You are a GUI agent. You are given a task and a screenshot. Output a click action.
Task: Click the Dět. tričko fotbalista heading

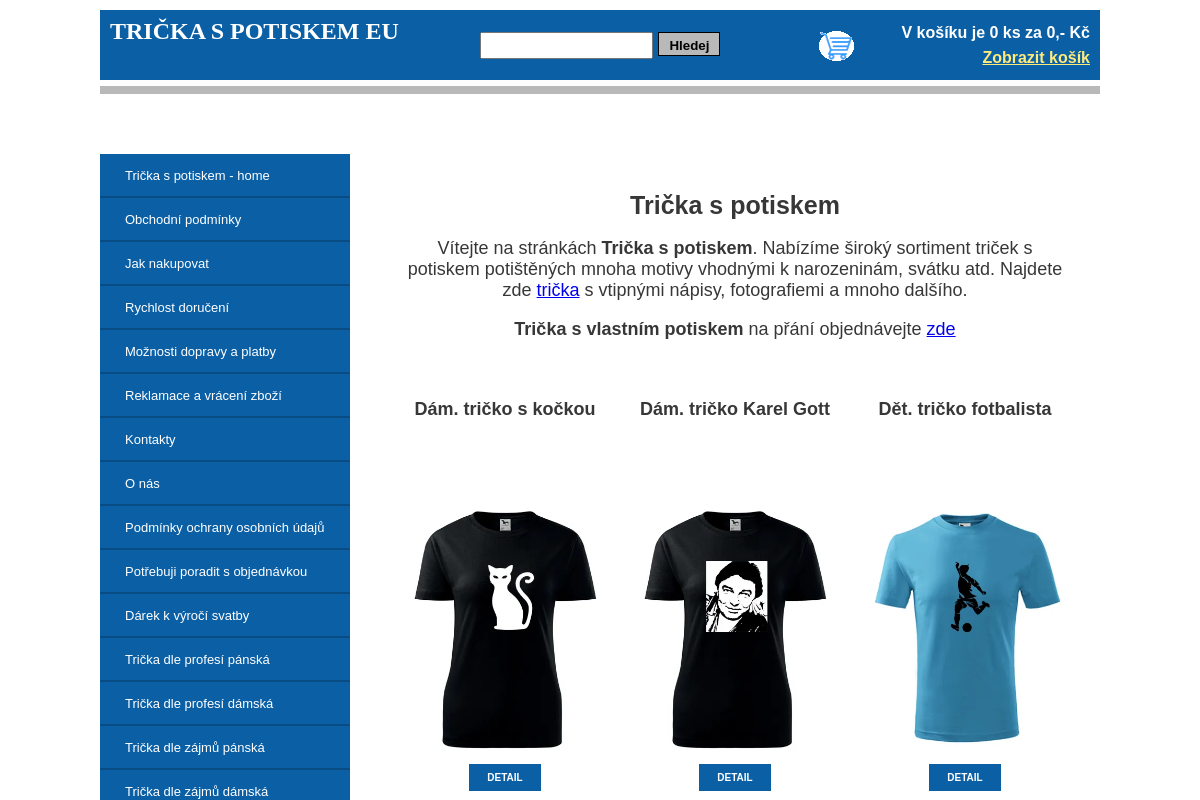tap(965, 409)
